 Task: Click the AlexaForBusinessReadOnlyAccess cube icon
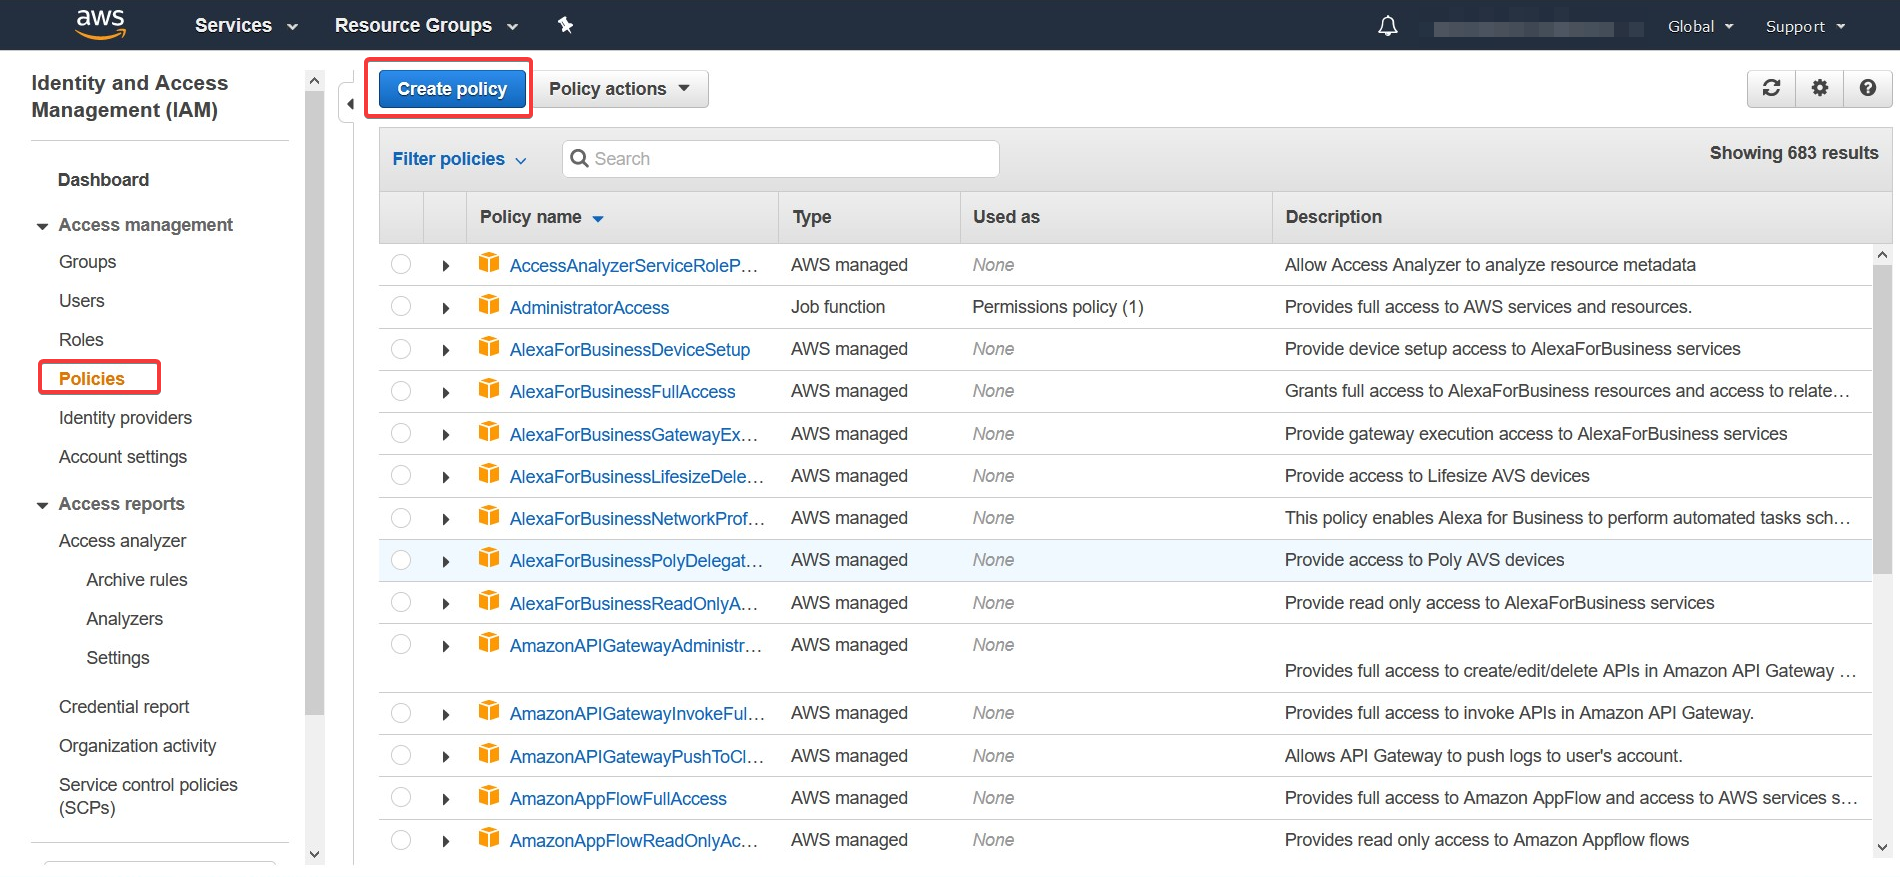coord(489,601)
